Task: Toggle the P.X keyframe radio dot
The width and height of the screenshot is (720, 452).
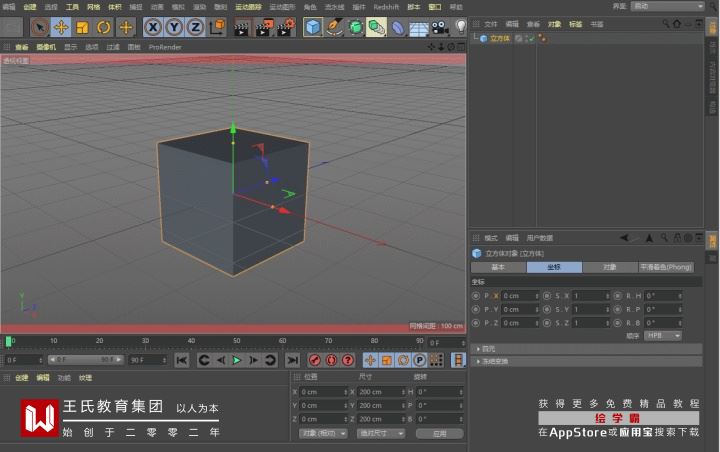Action: pos(478,296)
